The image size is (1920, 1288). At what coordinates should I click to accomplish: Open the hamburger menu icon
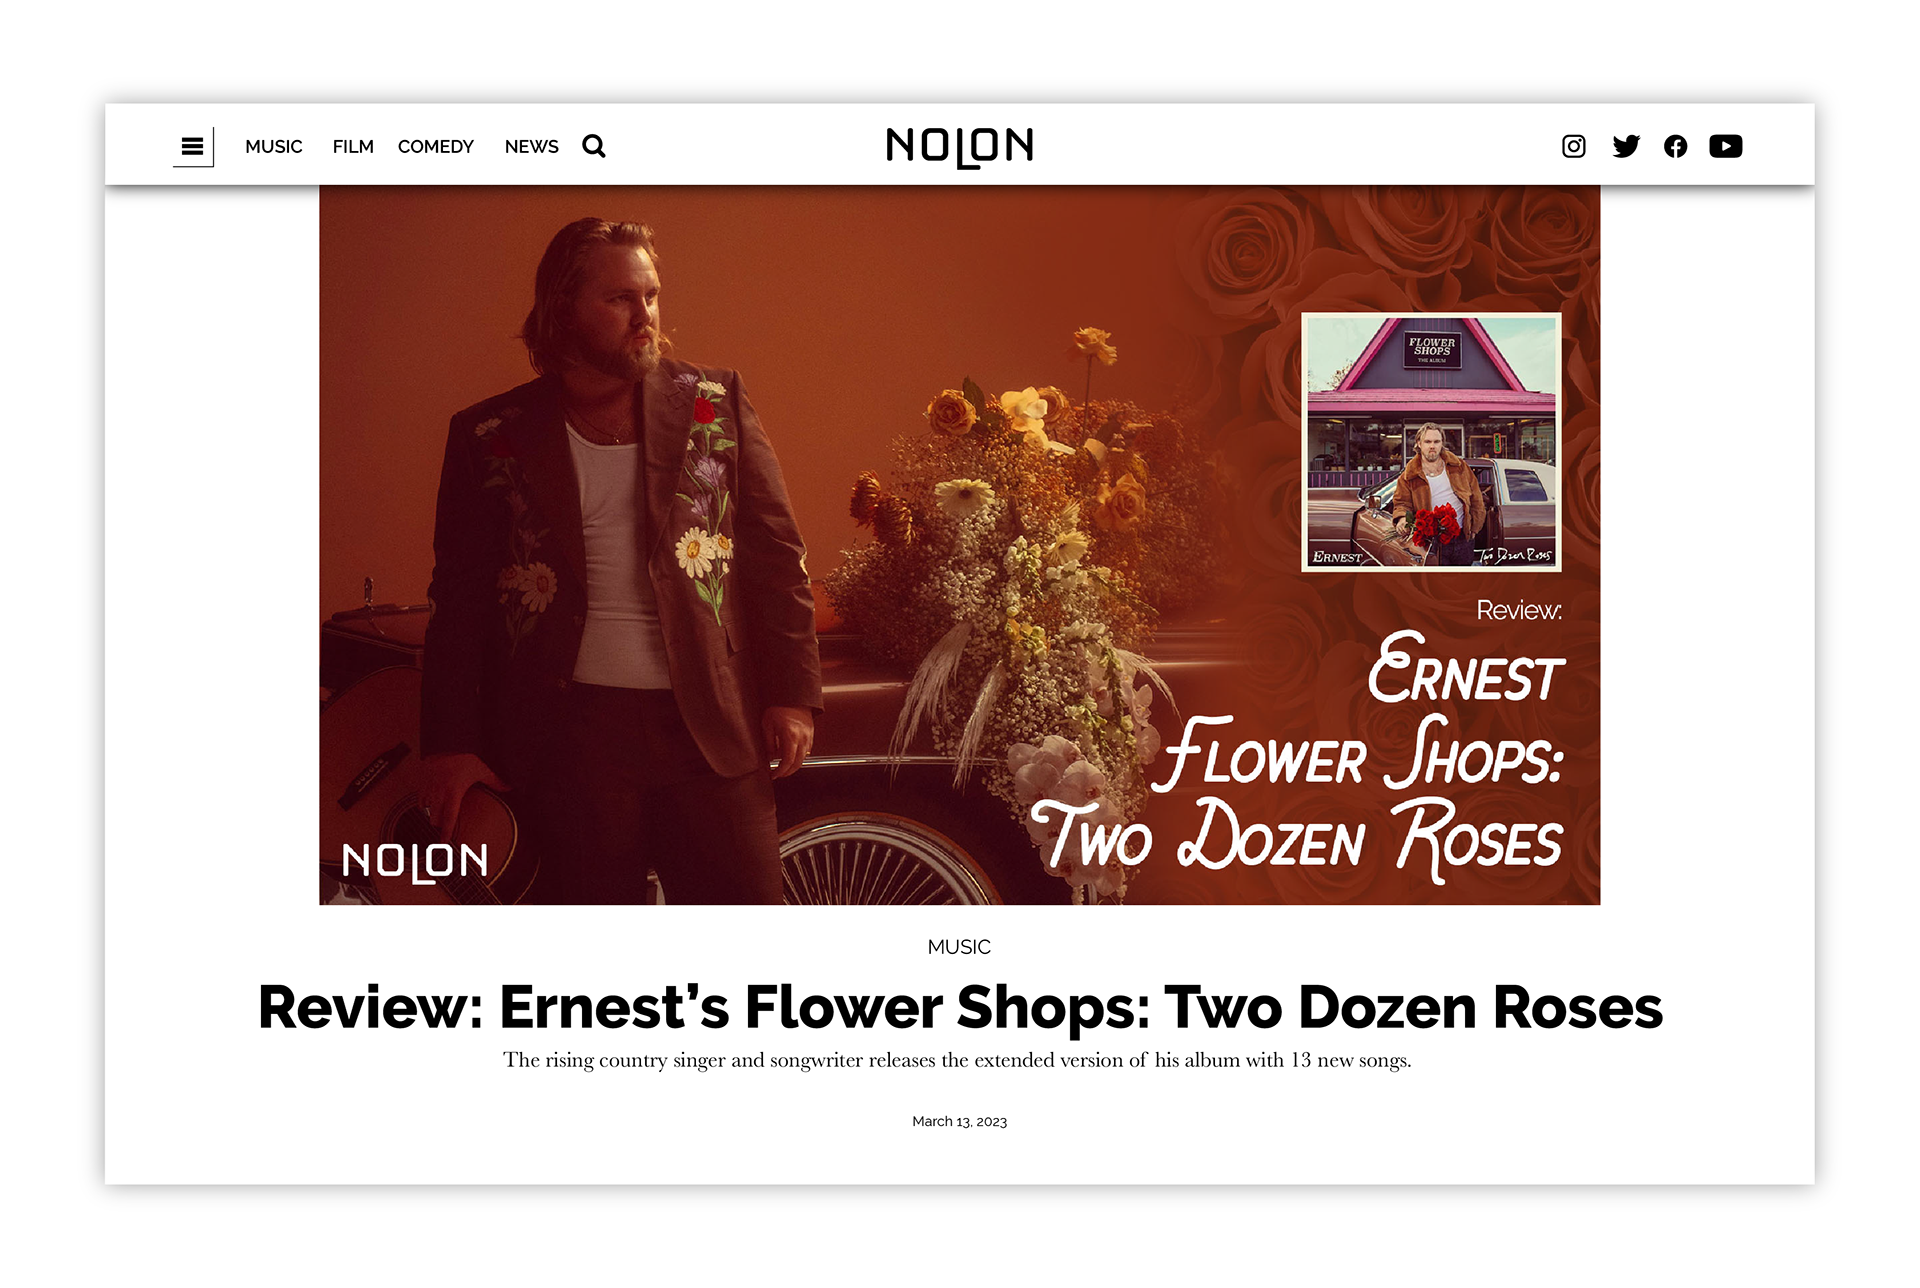click(x=193, y=147)
